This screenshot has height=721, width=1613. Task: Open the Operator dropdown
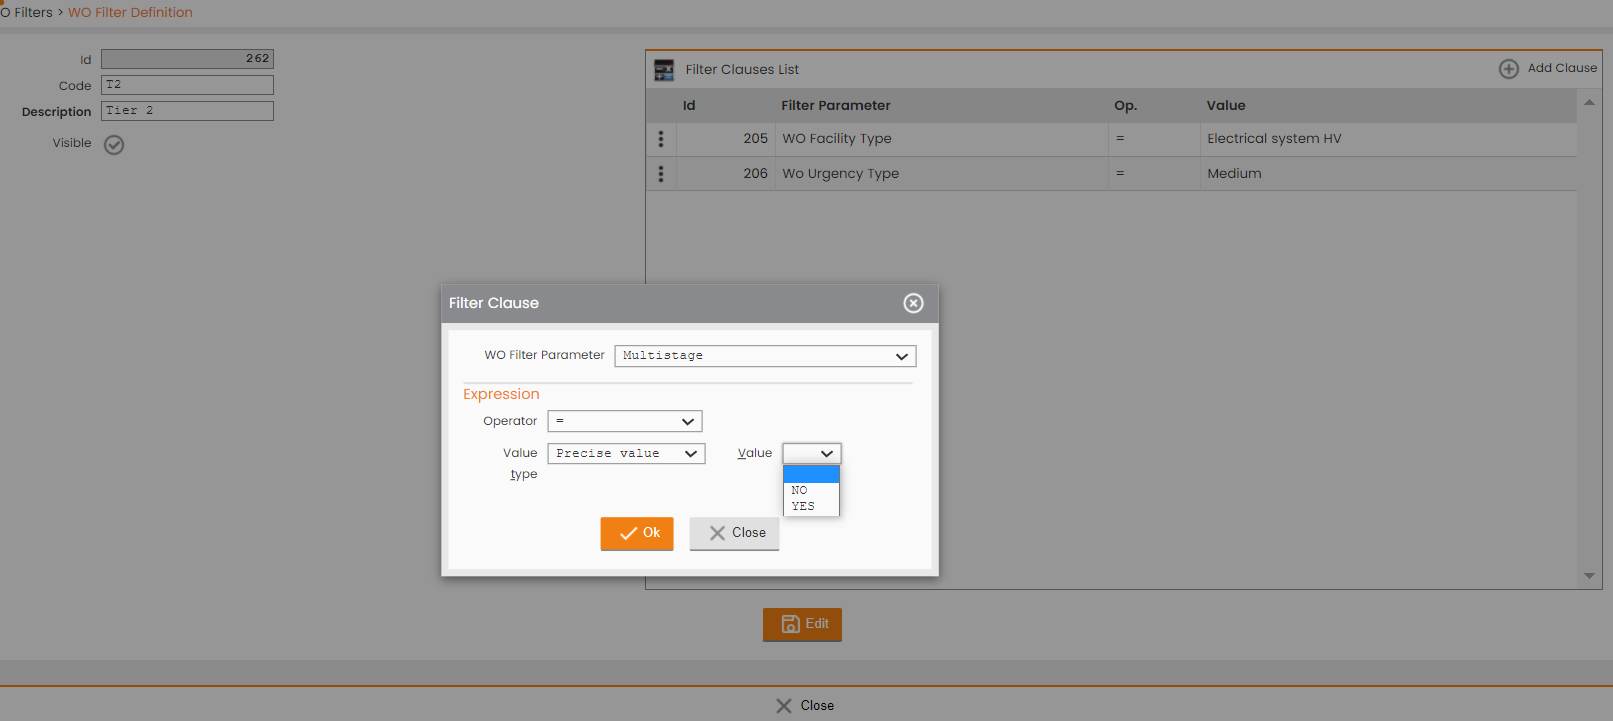[625, 421]
